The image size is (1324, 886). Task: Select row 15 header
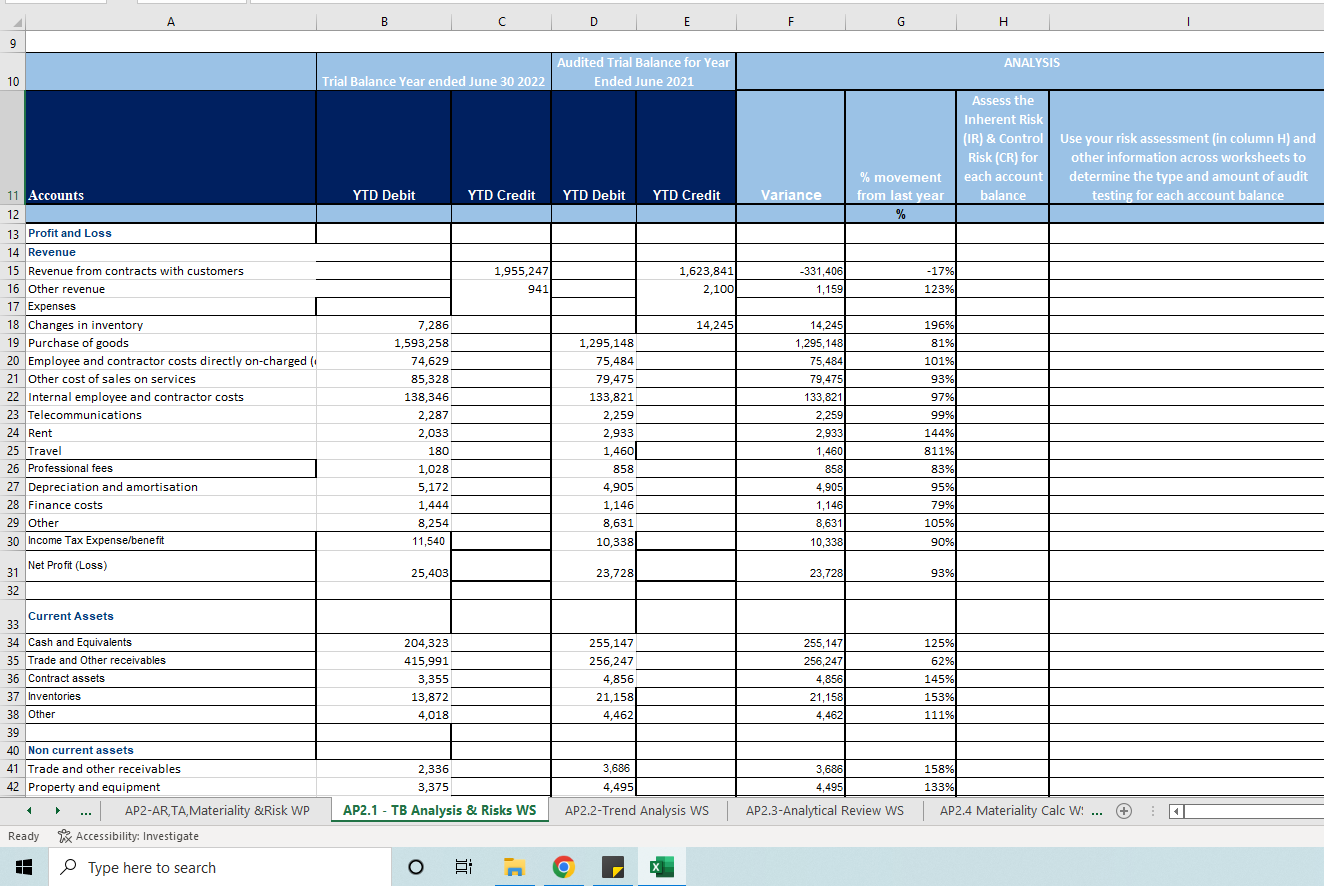tap(13, 271)
